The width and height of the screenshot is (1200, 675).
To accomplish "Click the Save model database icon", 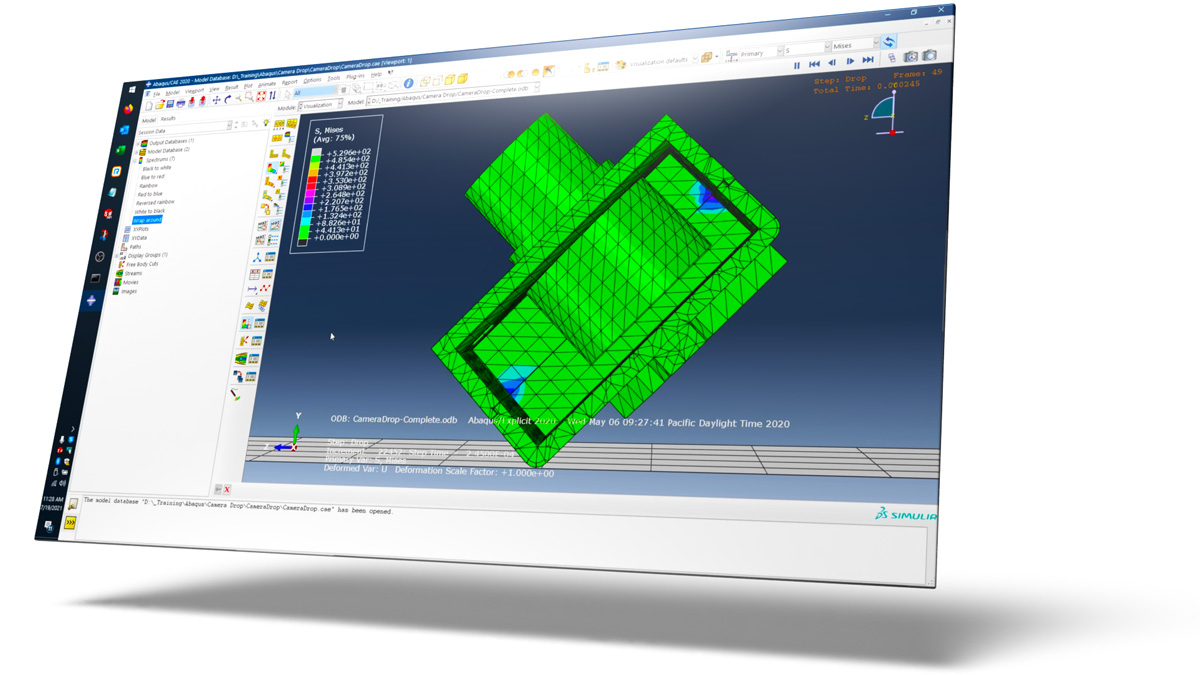I will point(170,104).
